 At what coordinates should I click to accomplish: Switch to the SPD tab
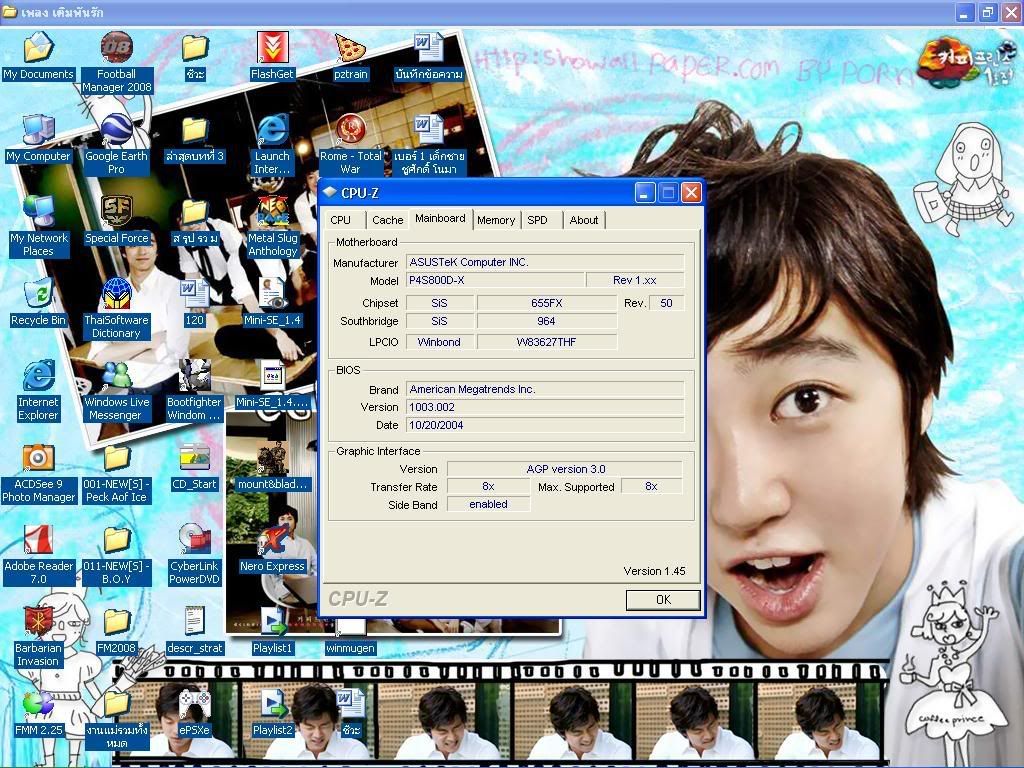coord(538,220)
